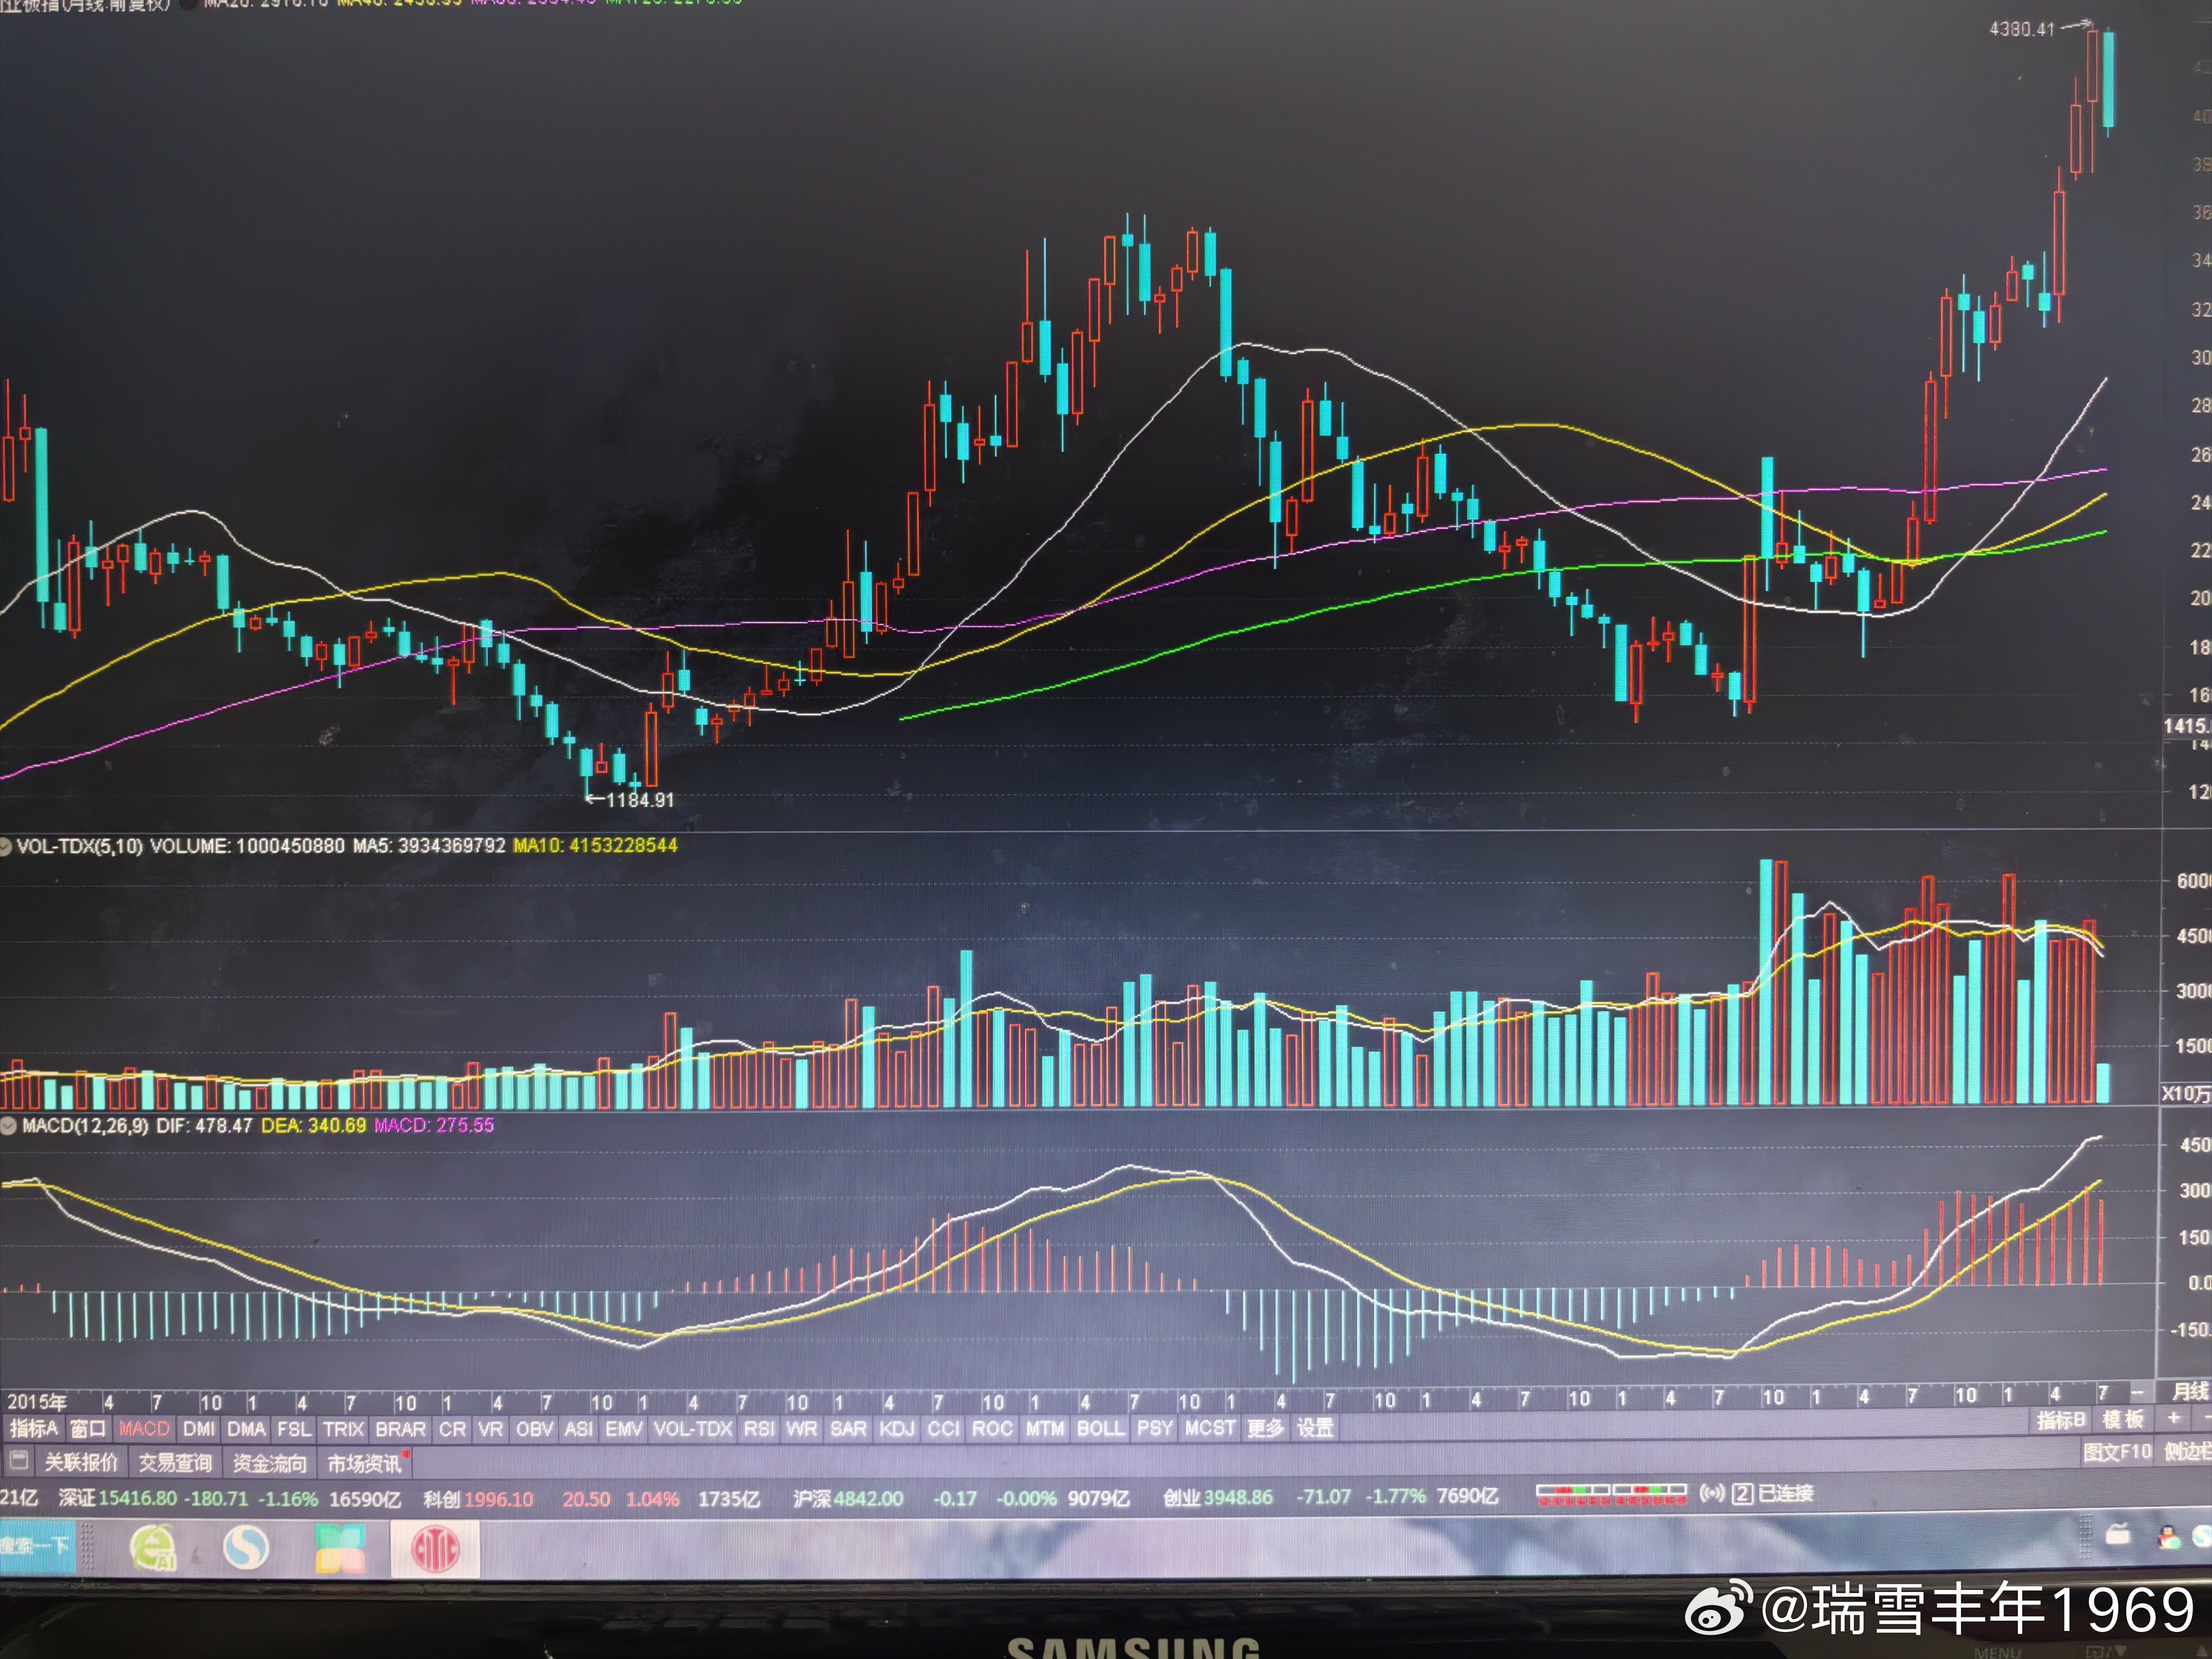The width and height of the screenshot is (2212, 1659).
Task: Choose the ROC indicator tab
Action: (x=992, y=1429)
